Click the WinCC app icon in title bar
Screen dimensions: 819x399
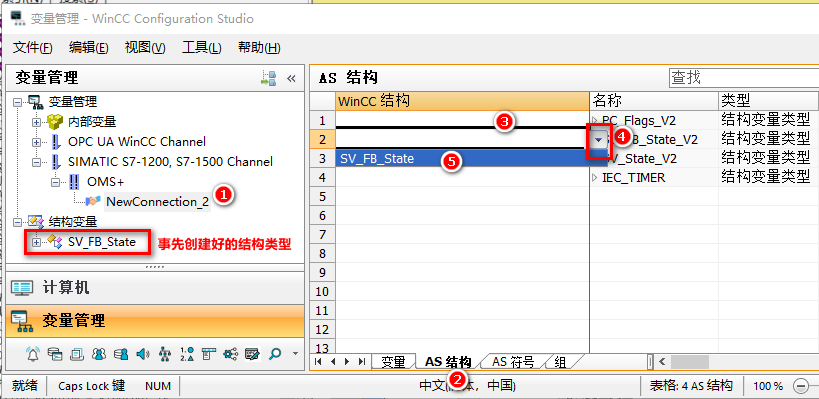pyautogui.click(x=18, y=19)
